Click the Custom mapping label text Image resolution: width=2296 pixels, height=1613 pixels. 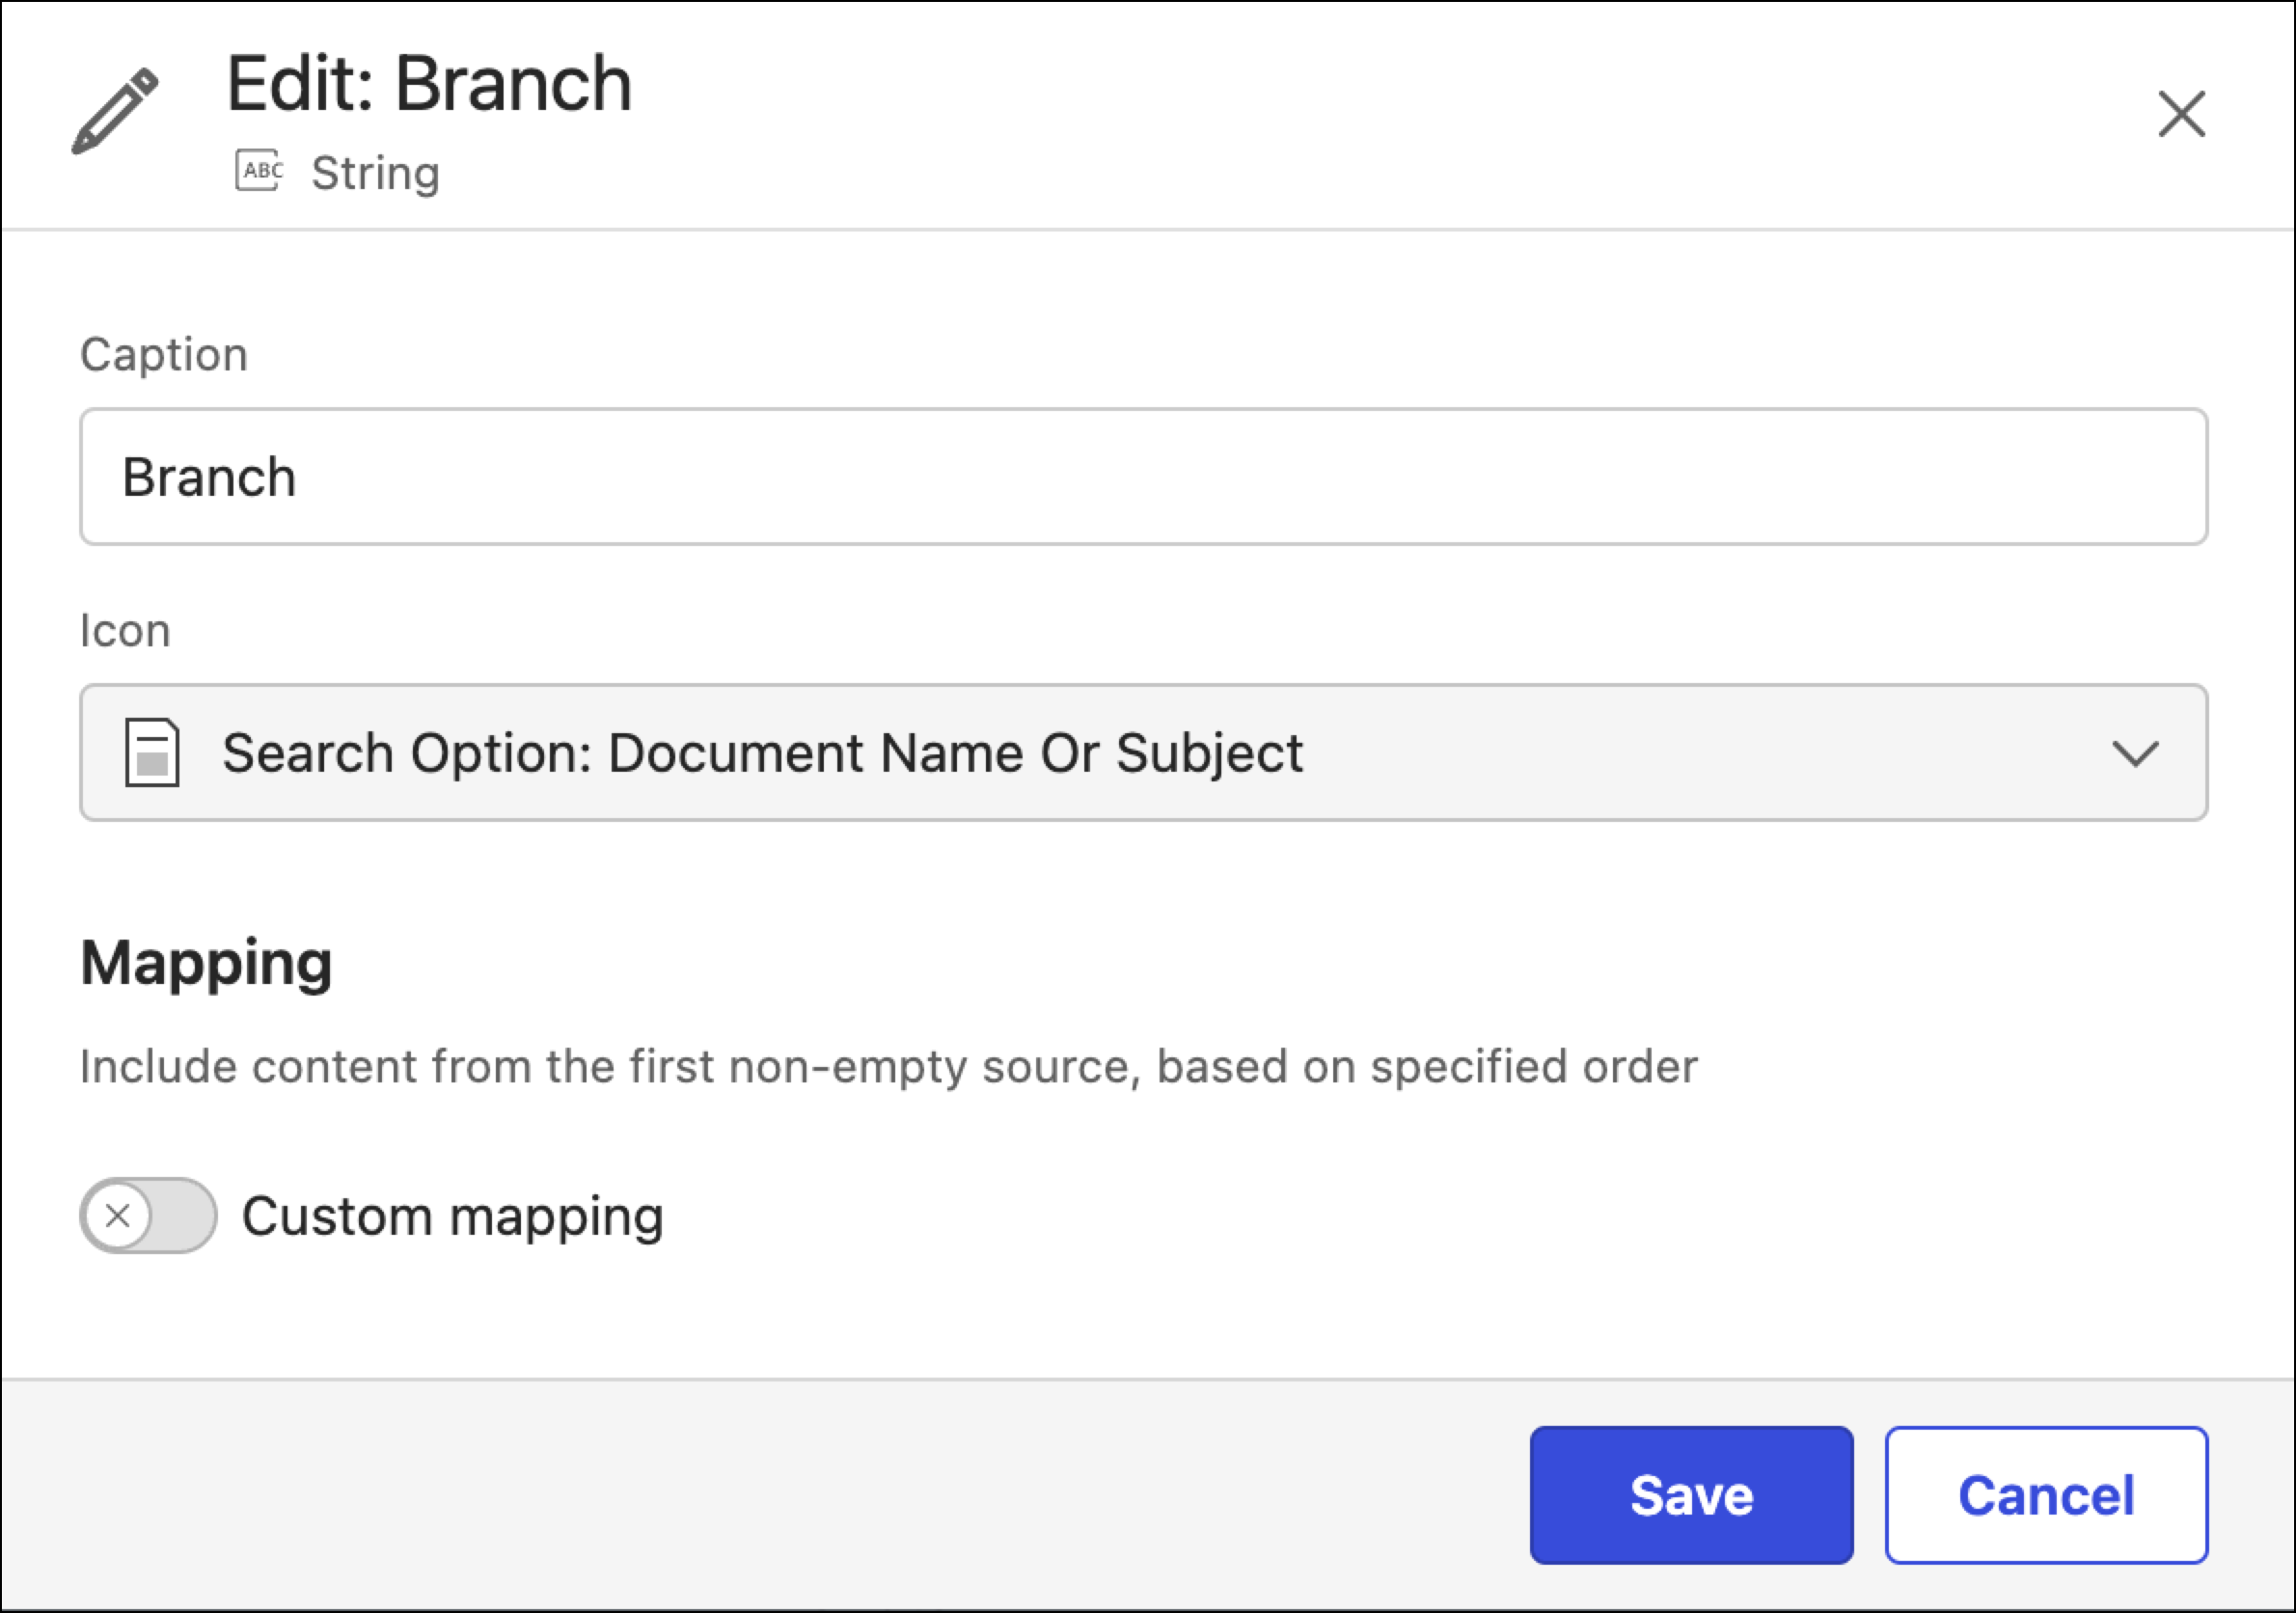[452, 1217]
